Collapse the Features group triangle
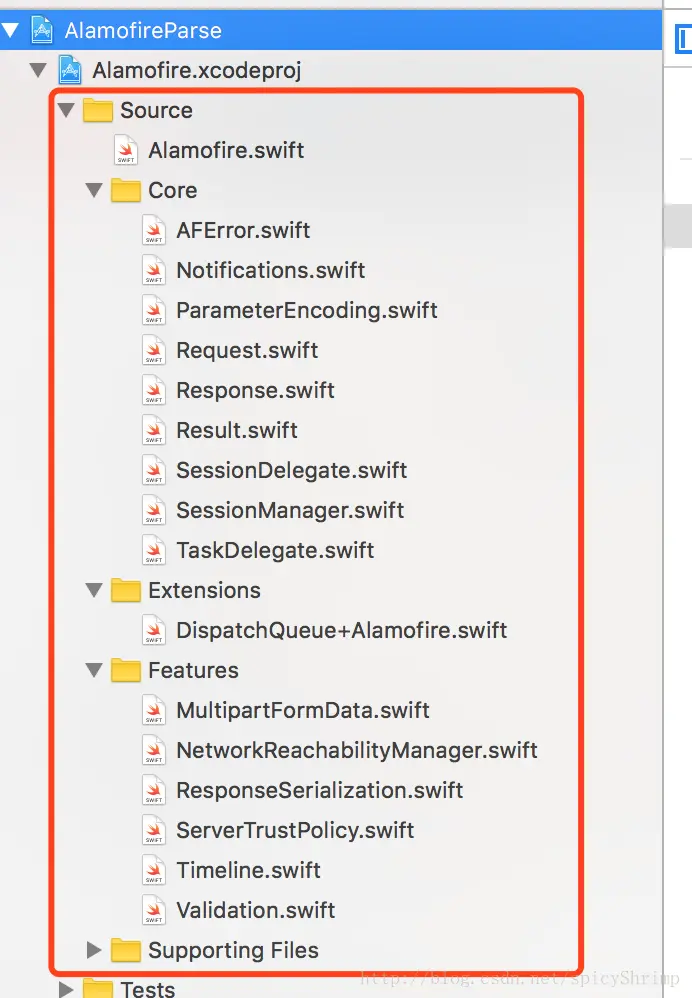The width and height of the screenshot is (692, 998). 94,670
